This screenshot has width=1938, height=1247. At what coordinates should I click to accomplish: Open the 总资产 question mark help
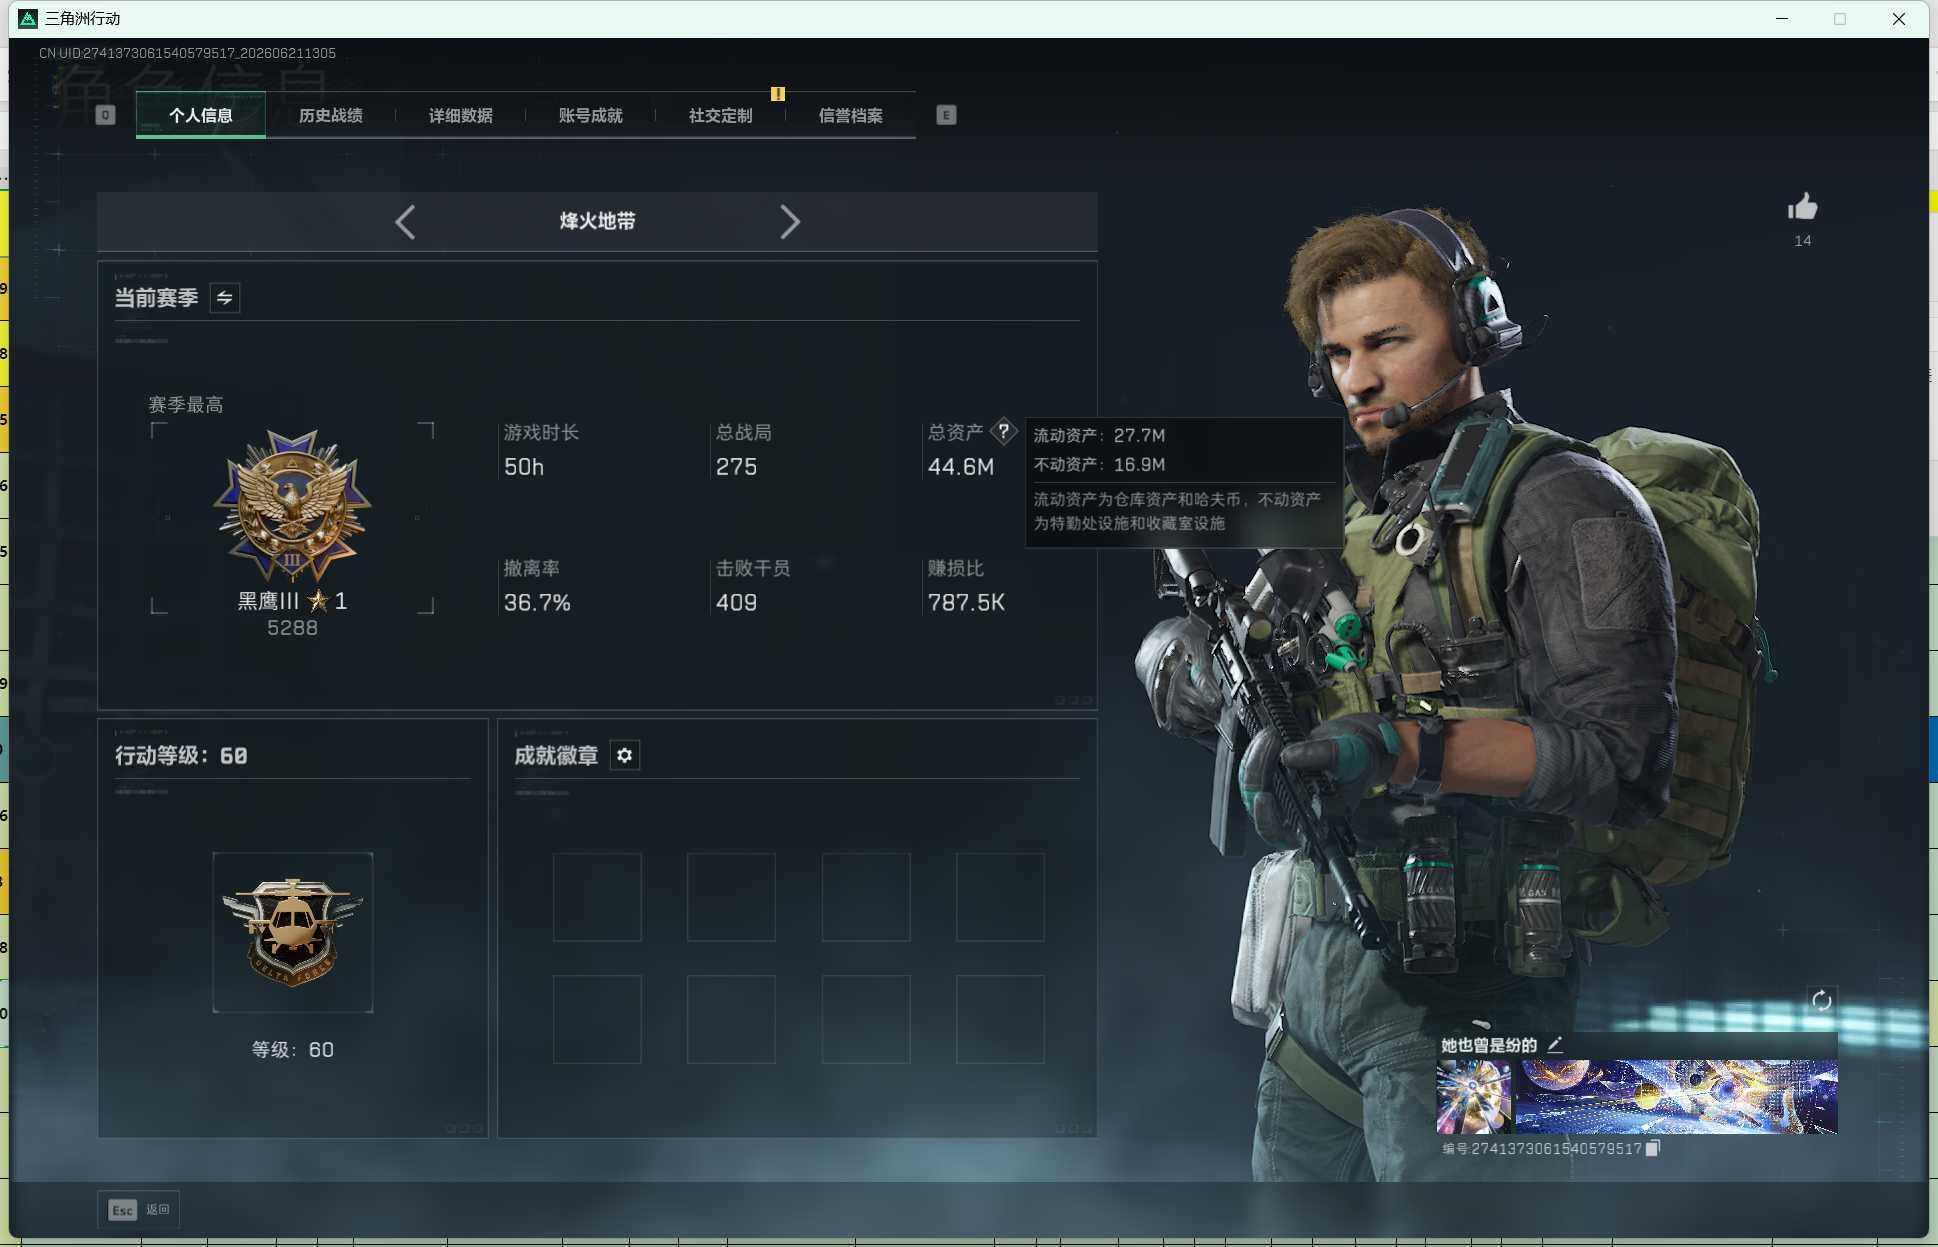1004,432
